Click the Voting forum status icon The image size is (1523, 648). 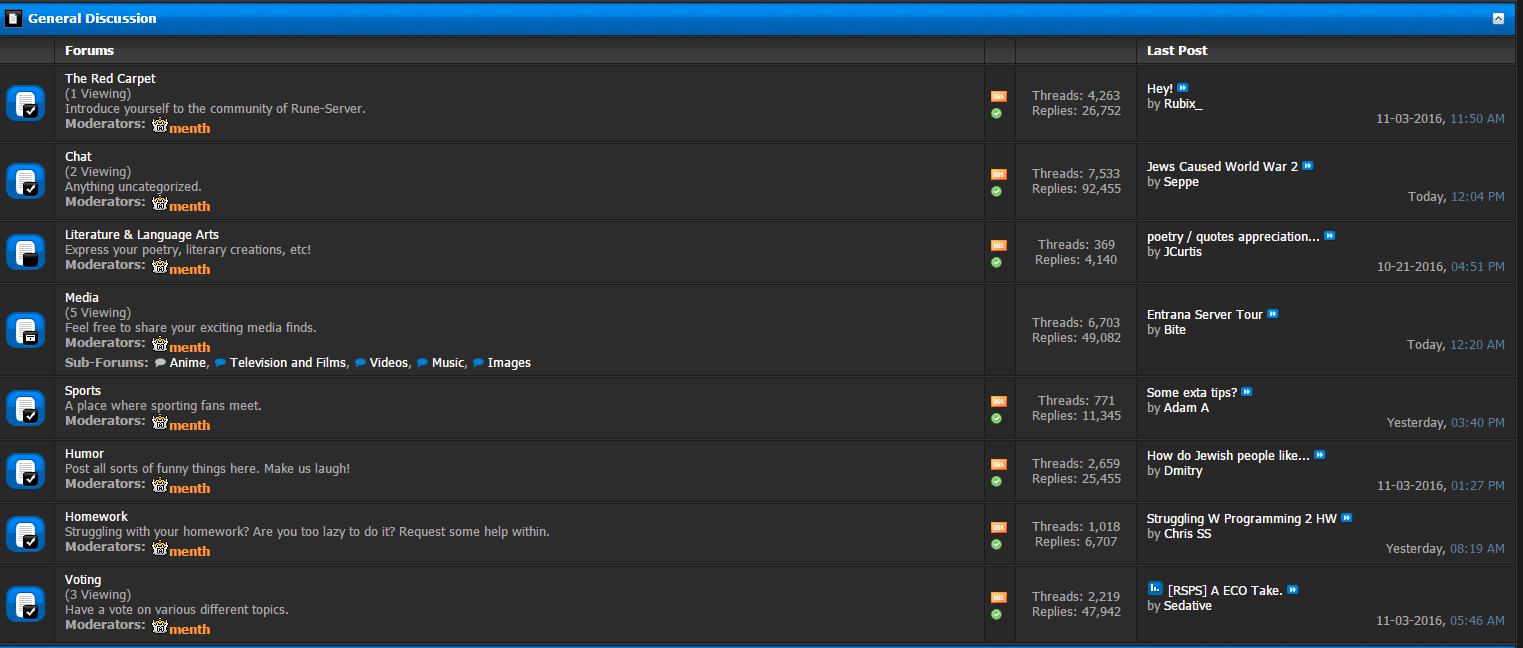(26, 604)
